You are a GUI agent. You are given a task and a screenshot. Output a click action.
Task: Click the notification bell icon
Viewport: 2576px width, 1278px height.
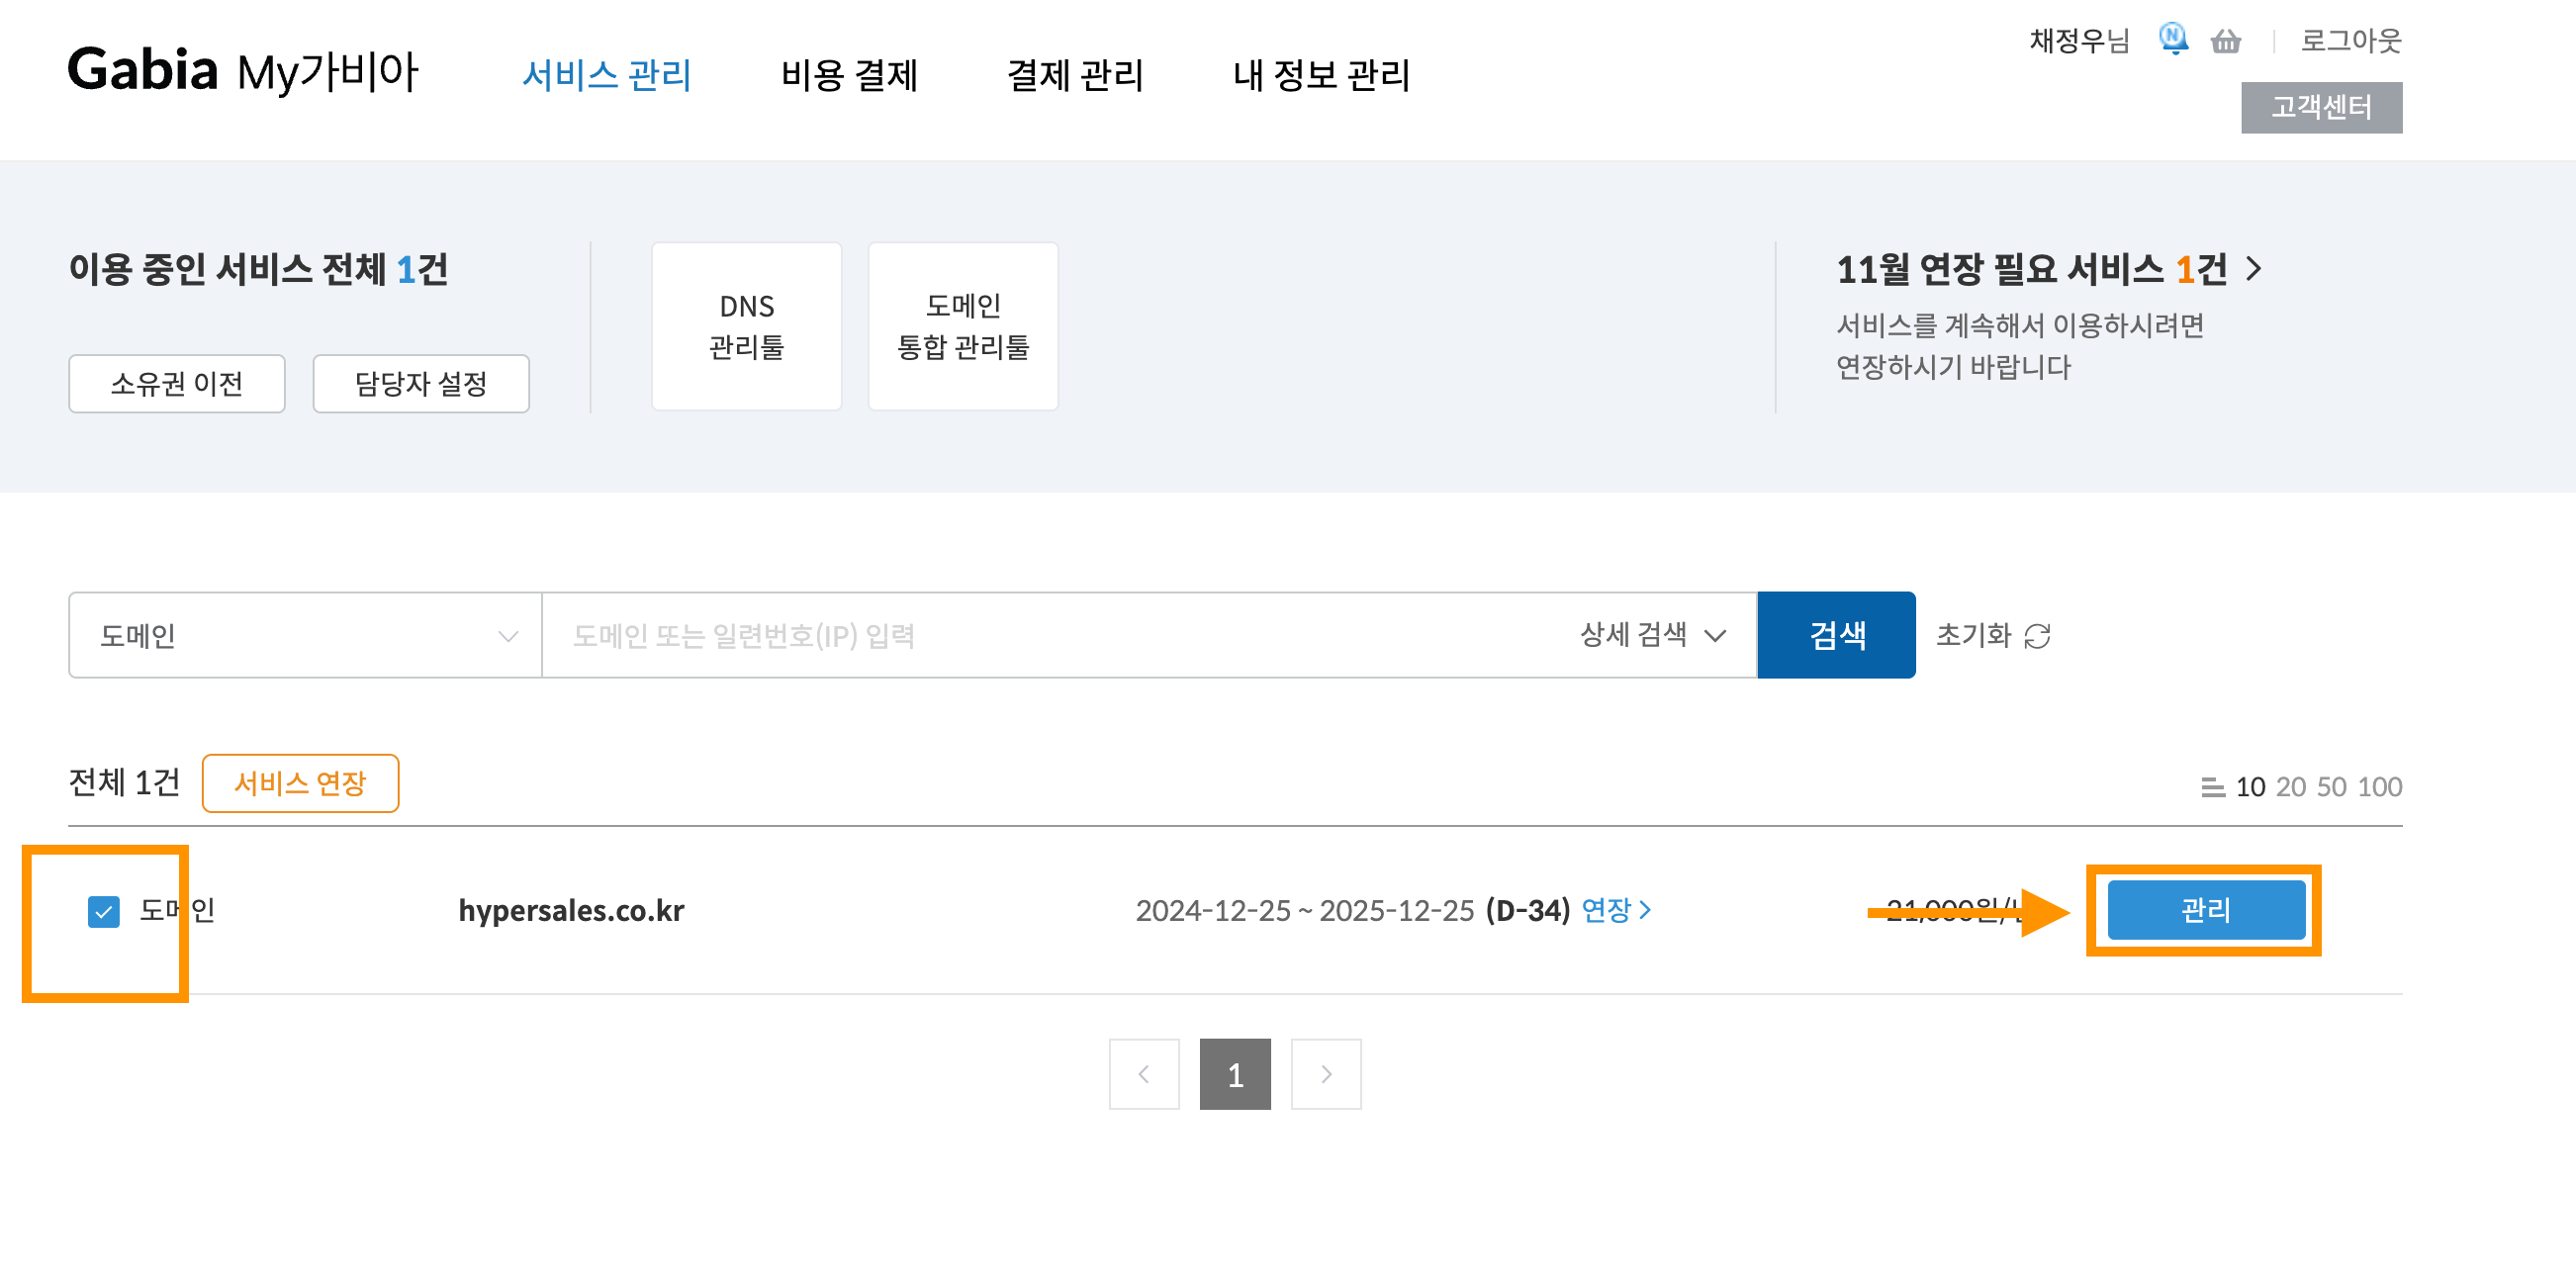(2172, 39)
